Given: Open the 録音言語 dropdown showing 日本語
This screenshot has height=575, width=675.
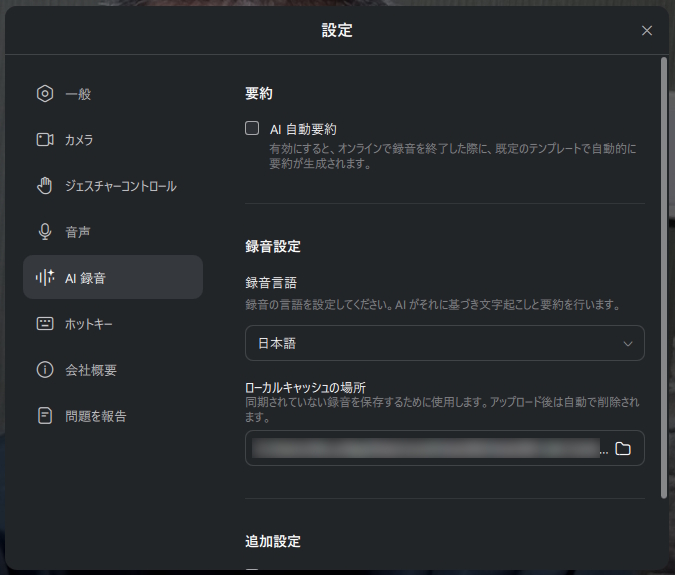Looking at the screenshot, I should (444, 343).
